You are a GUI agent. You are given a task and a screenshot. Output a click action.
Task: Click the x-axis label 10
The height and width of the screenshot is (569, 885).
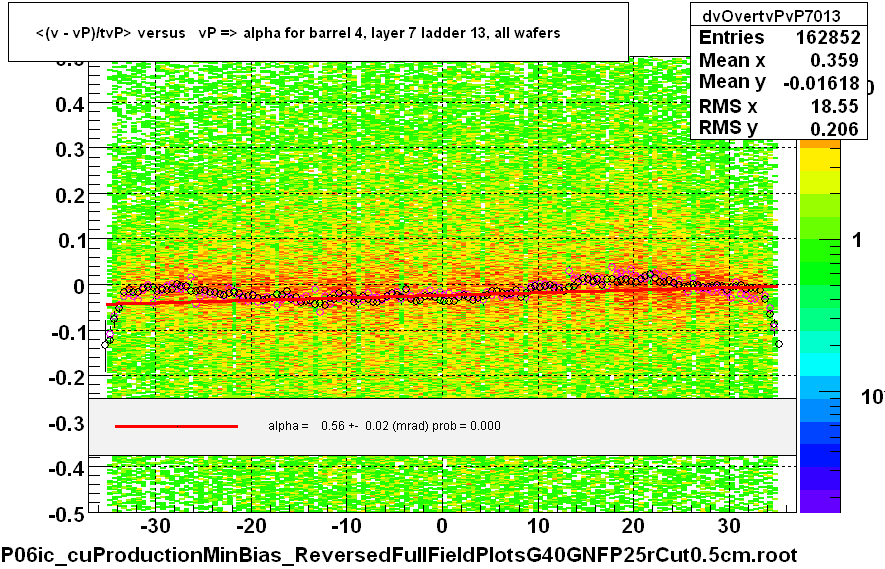538,526
